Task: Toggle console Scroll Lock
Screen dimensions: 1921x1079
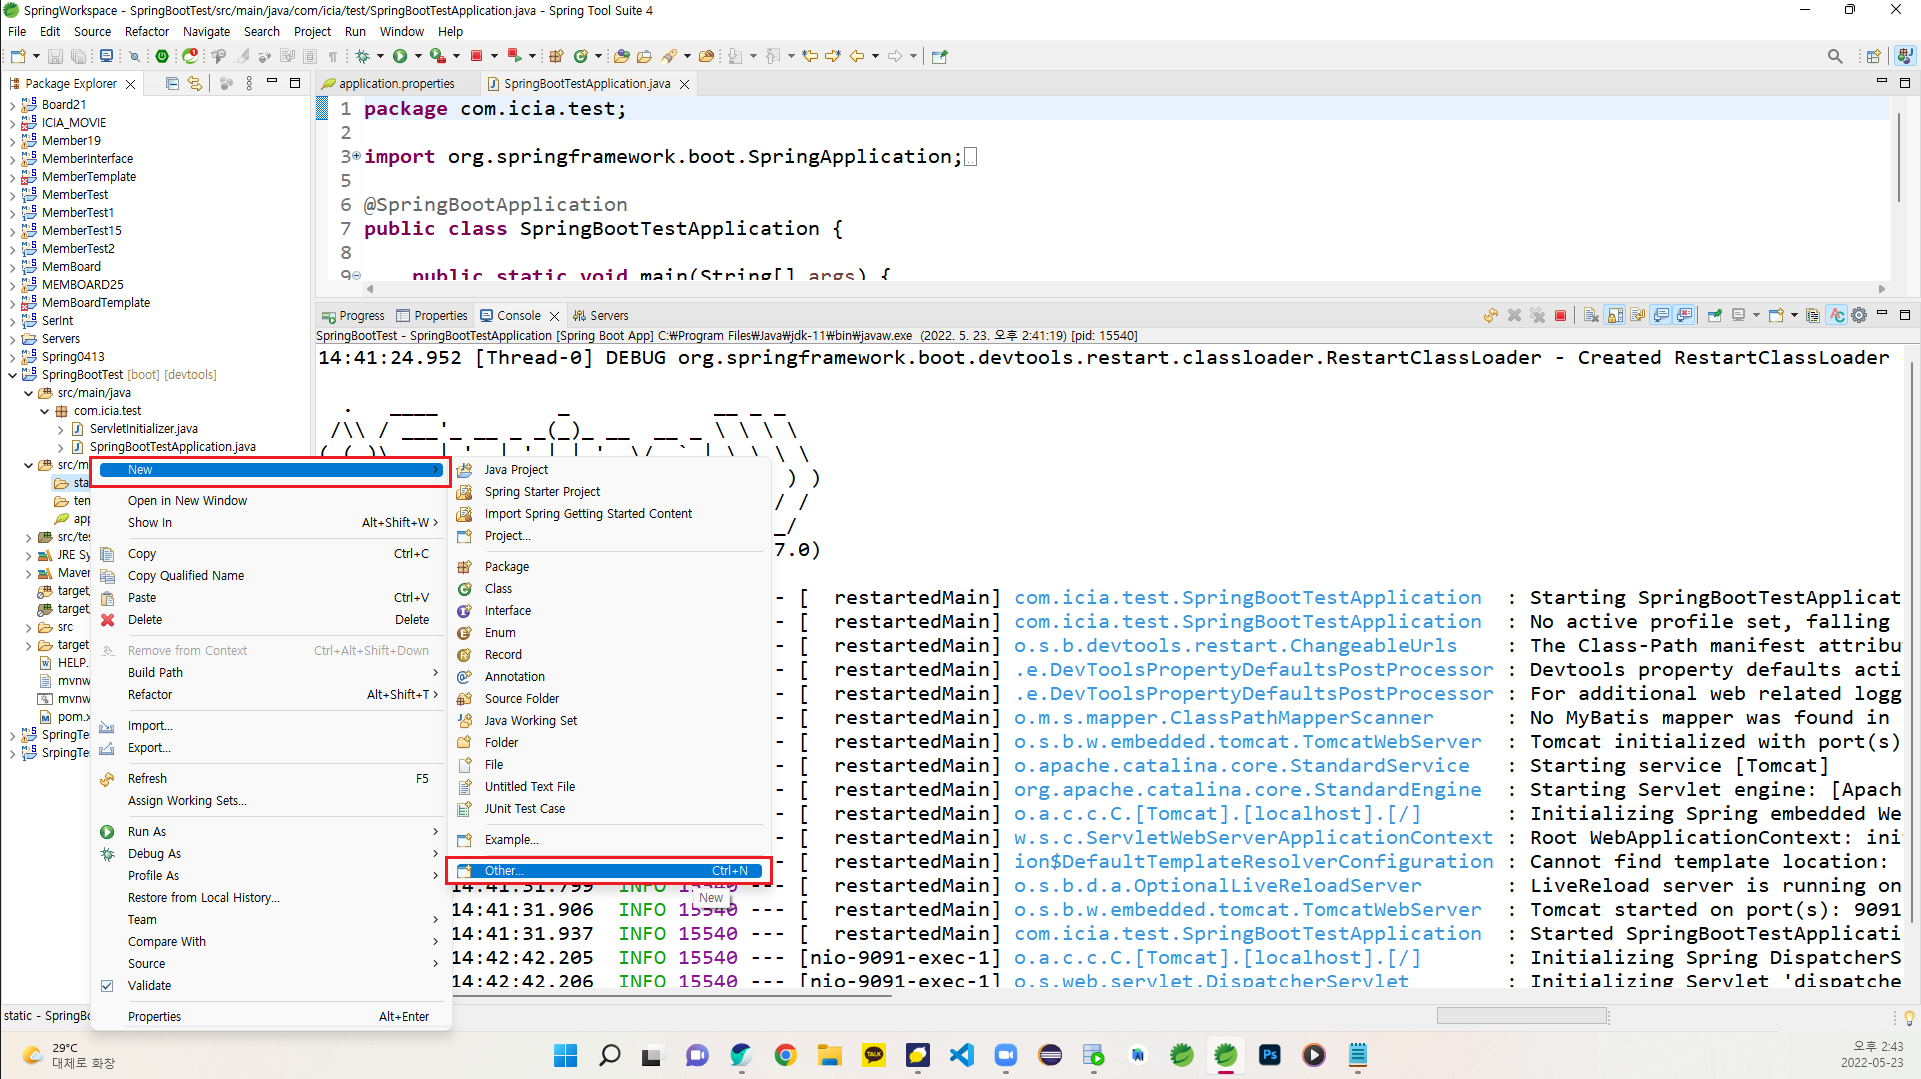Action: click(x=1615, y=316)
